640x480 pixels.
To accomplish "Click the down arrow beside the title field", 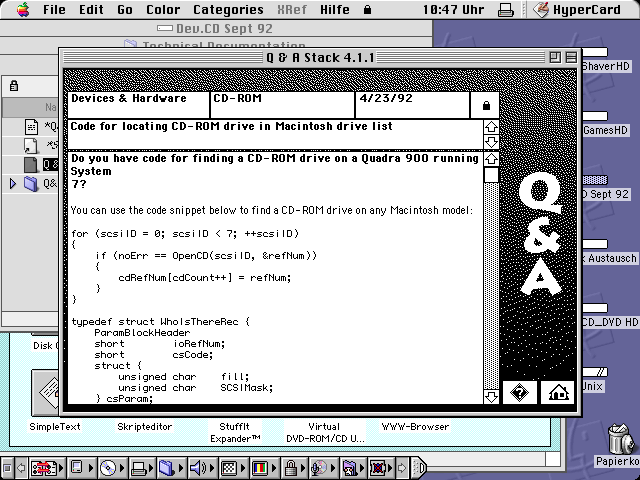I will click(491, 142).
